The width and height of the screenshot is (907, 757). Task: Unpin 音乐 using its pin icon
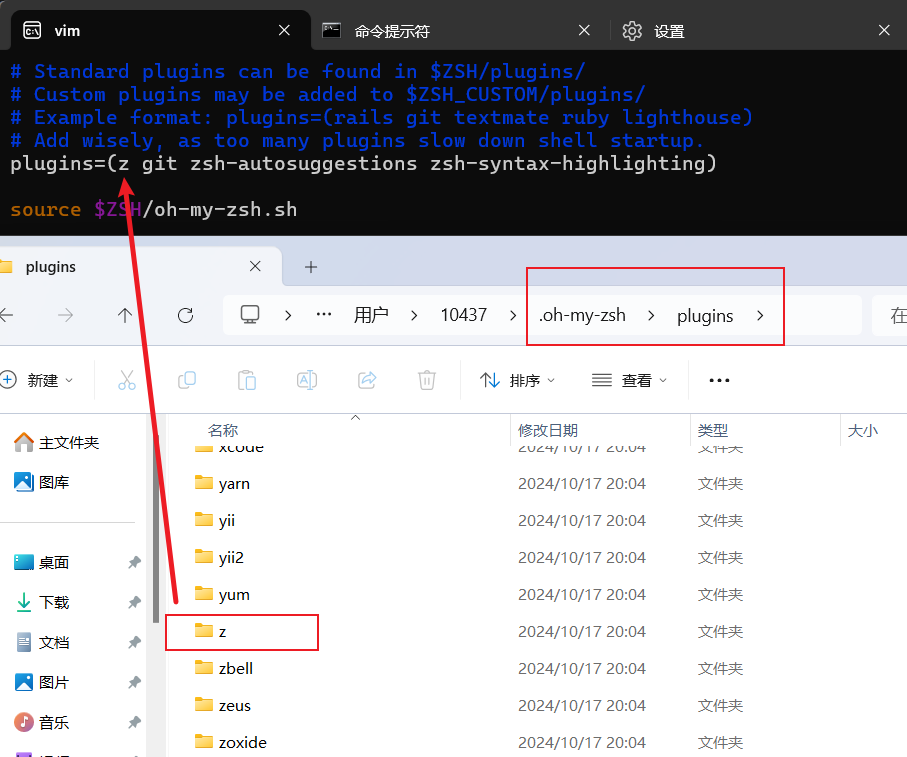coord(134,722)
